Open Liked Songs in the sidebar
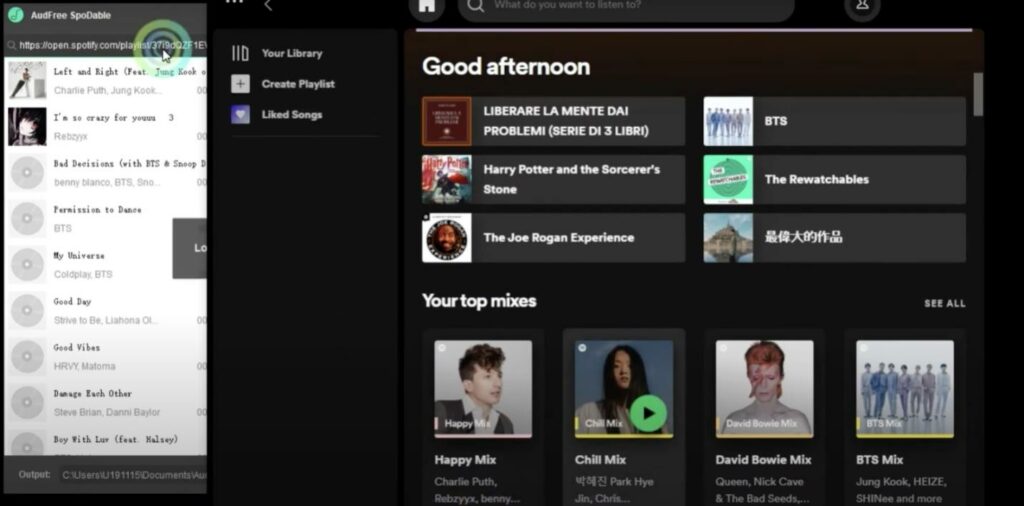This screenshot has height=506, width=1024. coord(291,115)
